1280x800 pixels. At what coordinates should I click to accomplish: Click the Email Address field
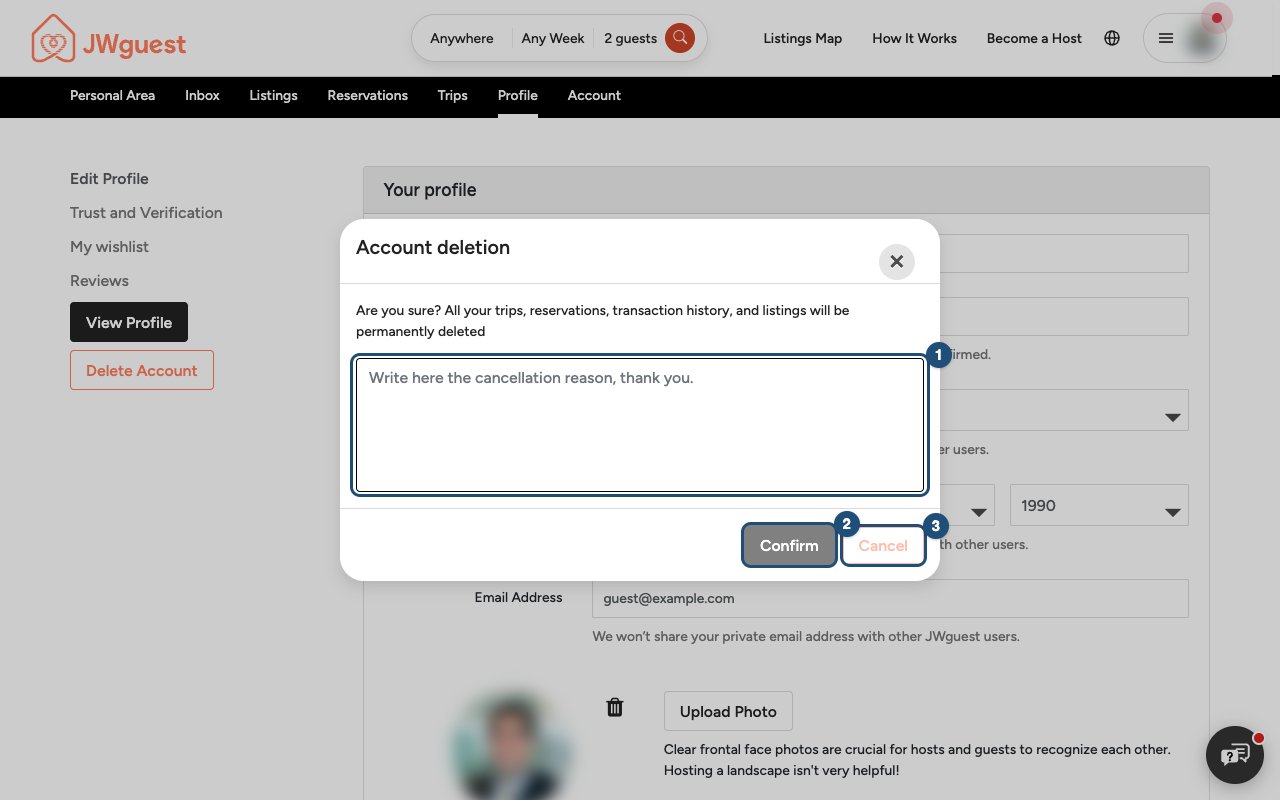tap(890, 598)
